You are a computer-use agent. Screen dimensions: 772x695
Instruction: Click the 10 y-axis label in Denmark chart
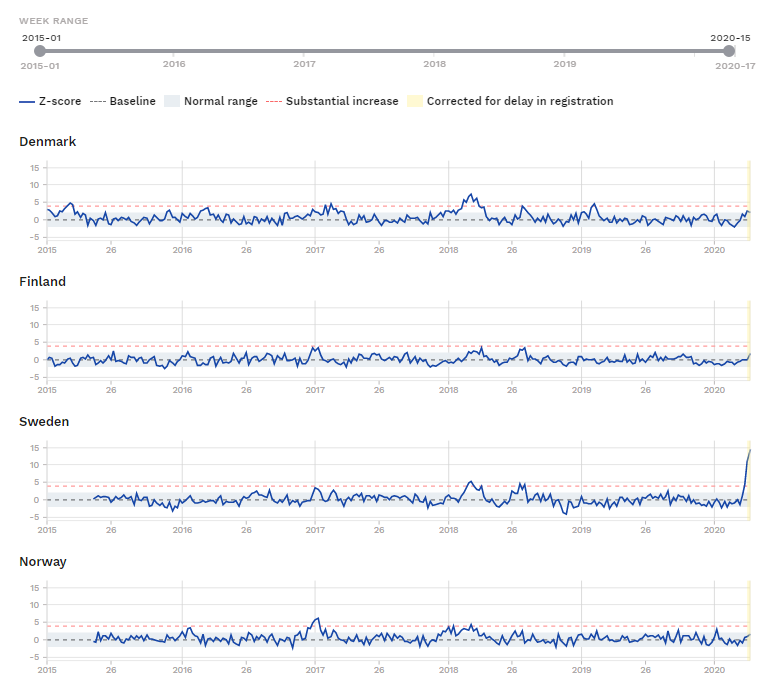34,185
